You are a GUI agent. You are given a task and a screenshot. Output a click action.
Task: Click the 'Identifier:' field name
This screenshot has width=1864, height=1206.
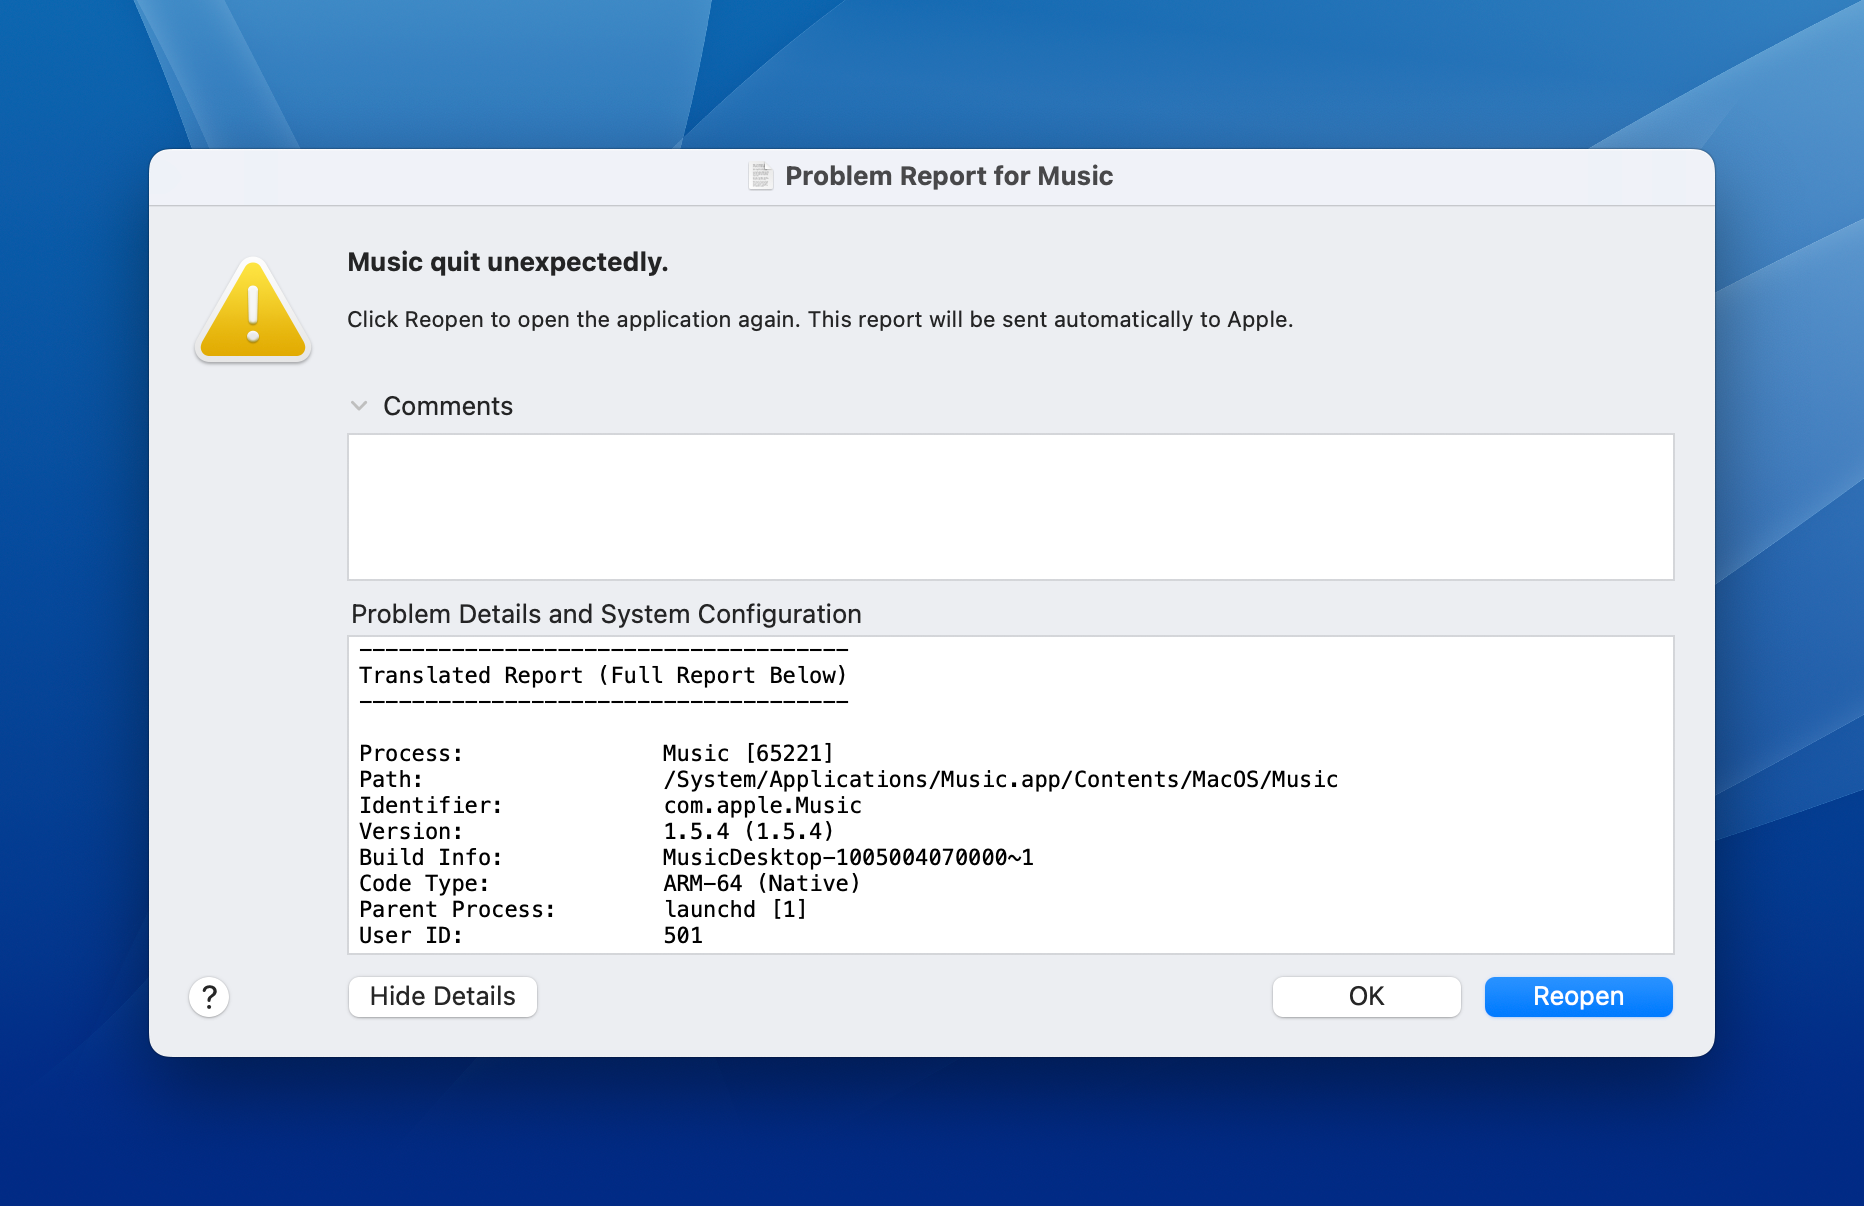click(x=431, y=805)
